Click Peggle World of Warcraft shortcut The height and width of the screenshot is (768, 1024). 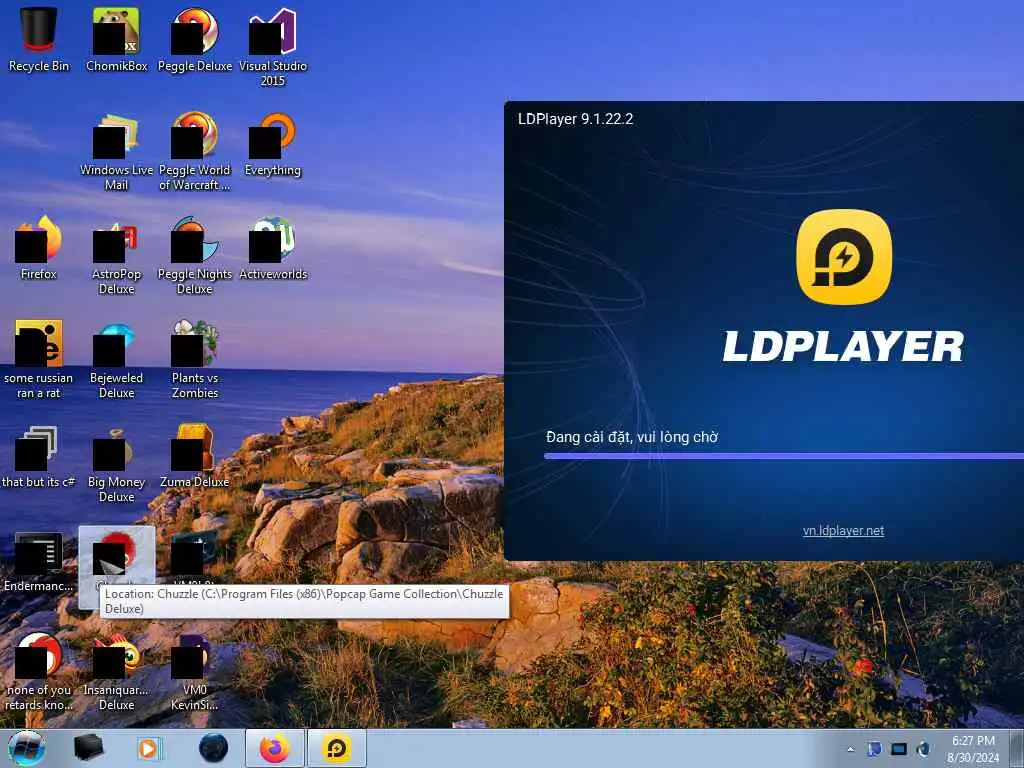click(x=195, y=152)
